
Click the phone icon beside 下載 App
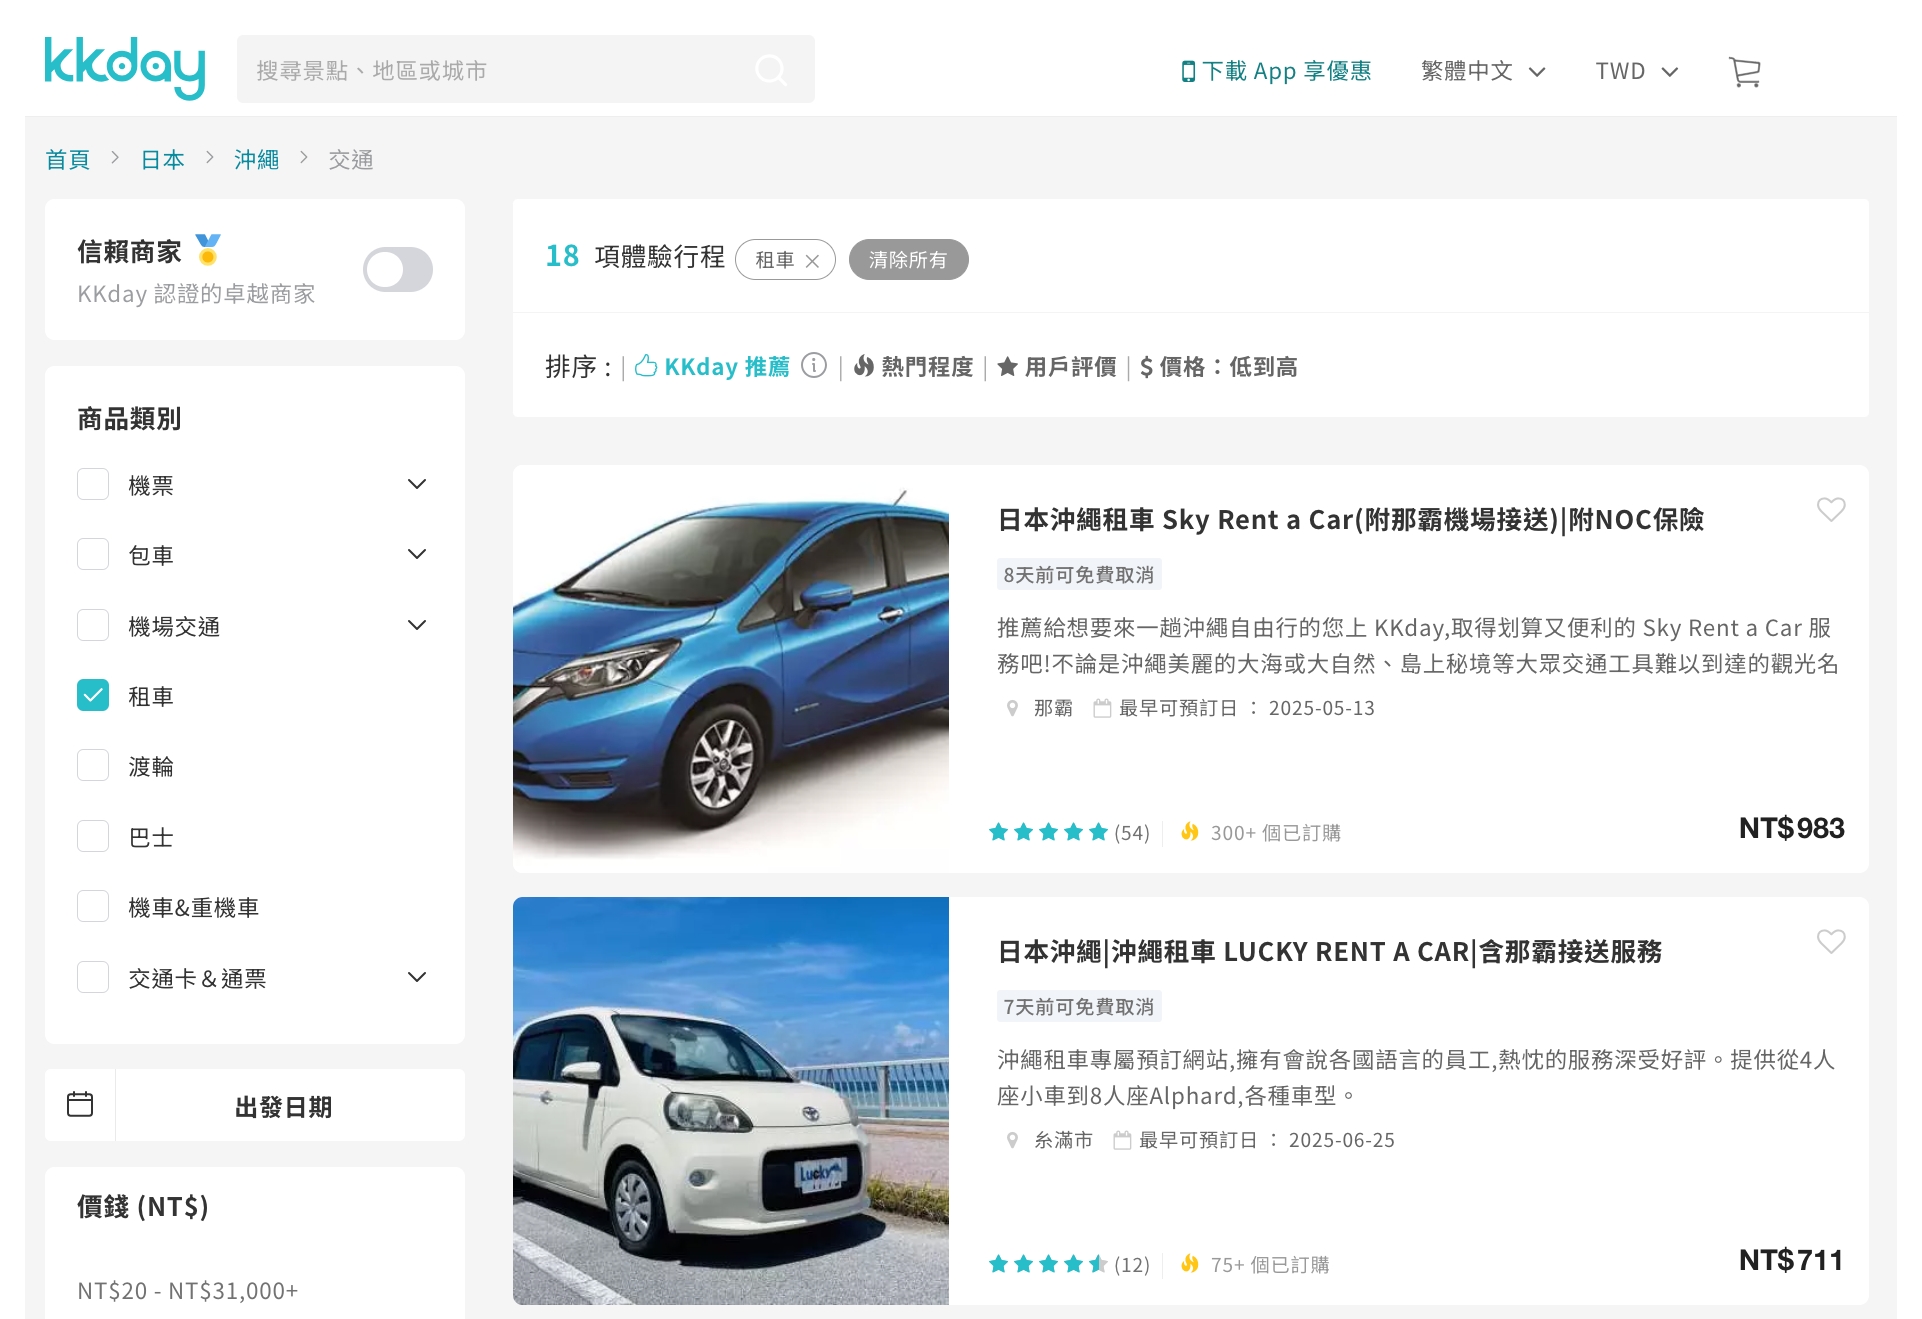point(1188,71)
